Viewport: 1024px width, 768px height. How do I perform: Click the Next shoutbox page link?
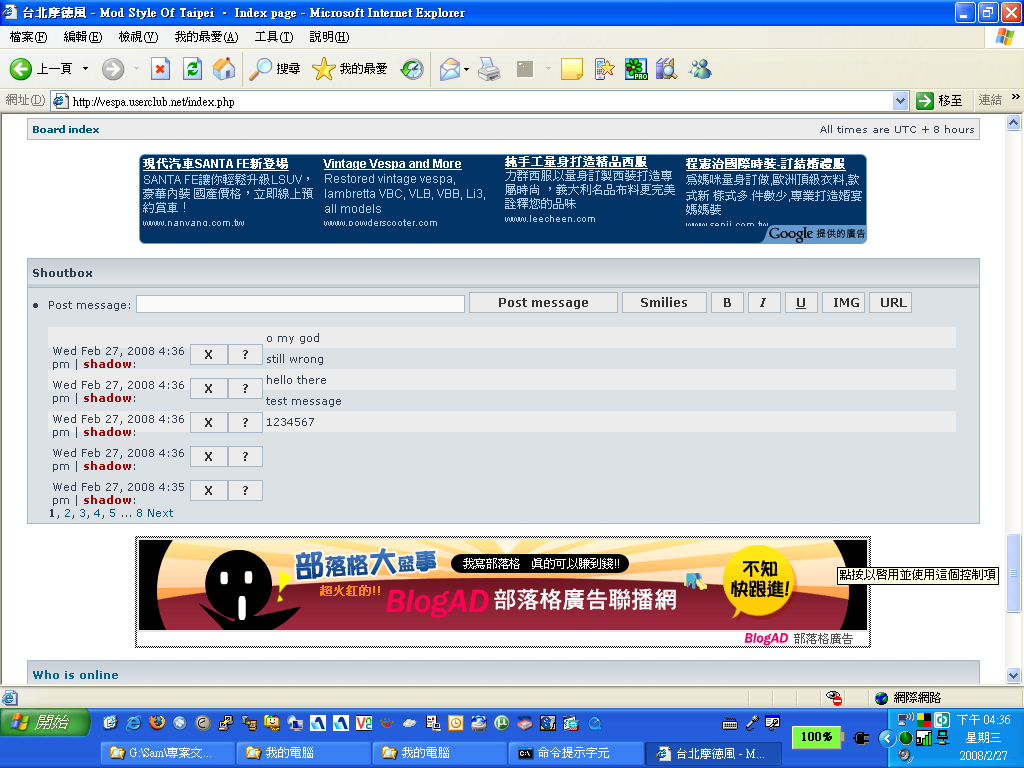click(x=160, y=513)
